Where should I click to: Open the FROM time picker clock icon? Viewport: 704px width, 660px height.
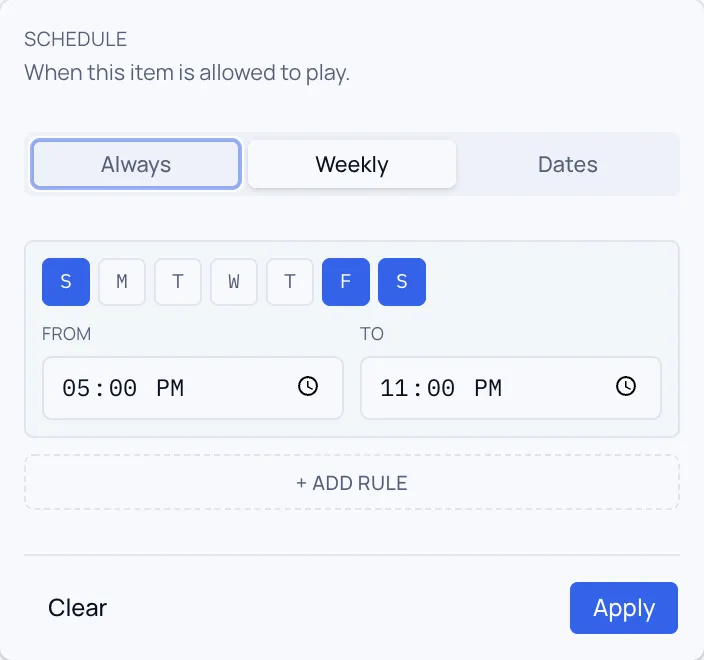(308, 387)
